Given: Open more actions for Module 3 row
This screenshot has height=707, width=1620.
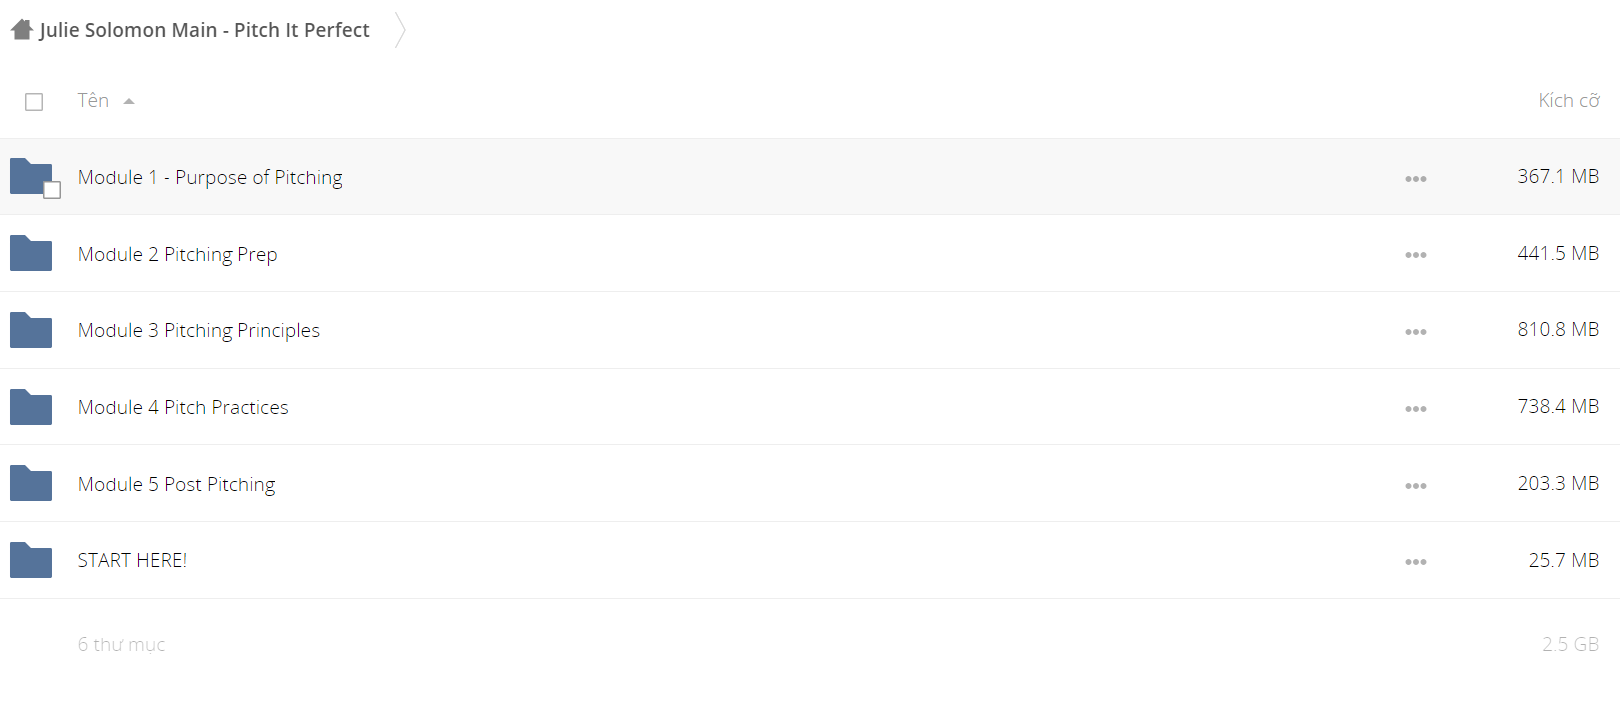Looking at the screenshot, I should (1415, 332).
